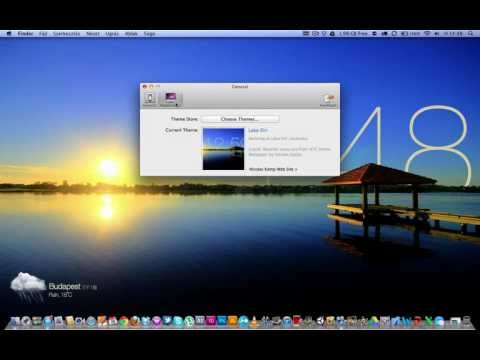The image size is (480, 360).
Task: Click the Choose Theme... button
Action: [x=240, y=119]
